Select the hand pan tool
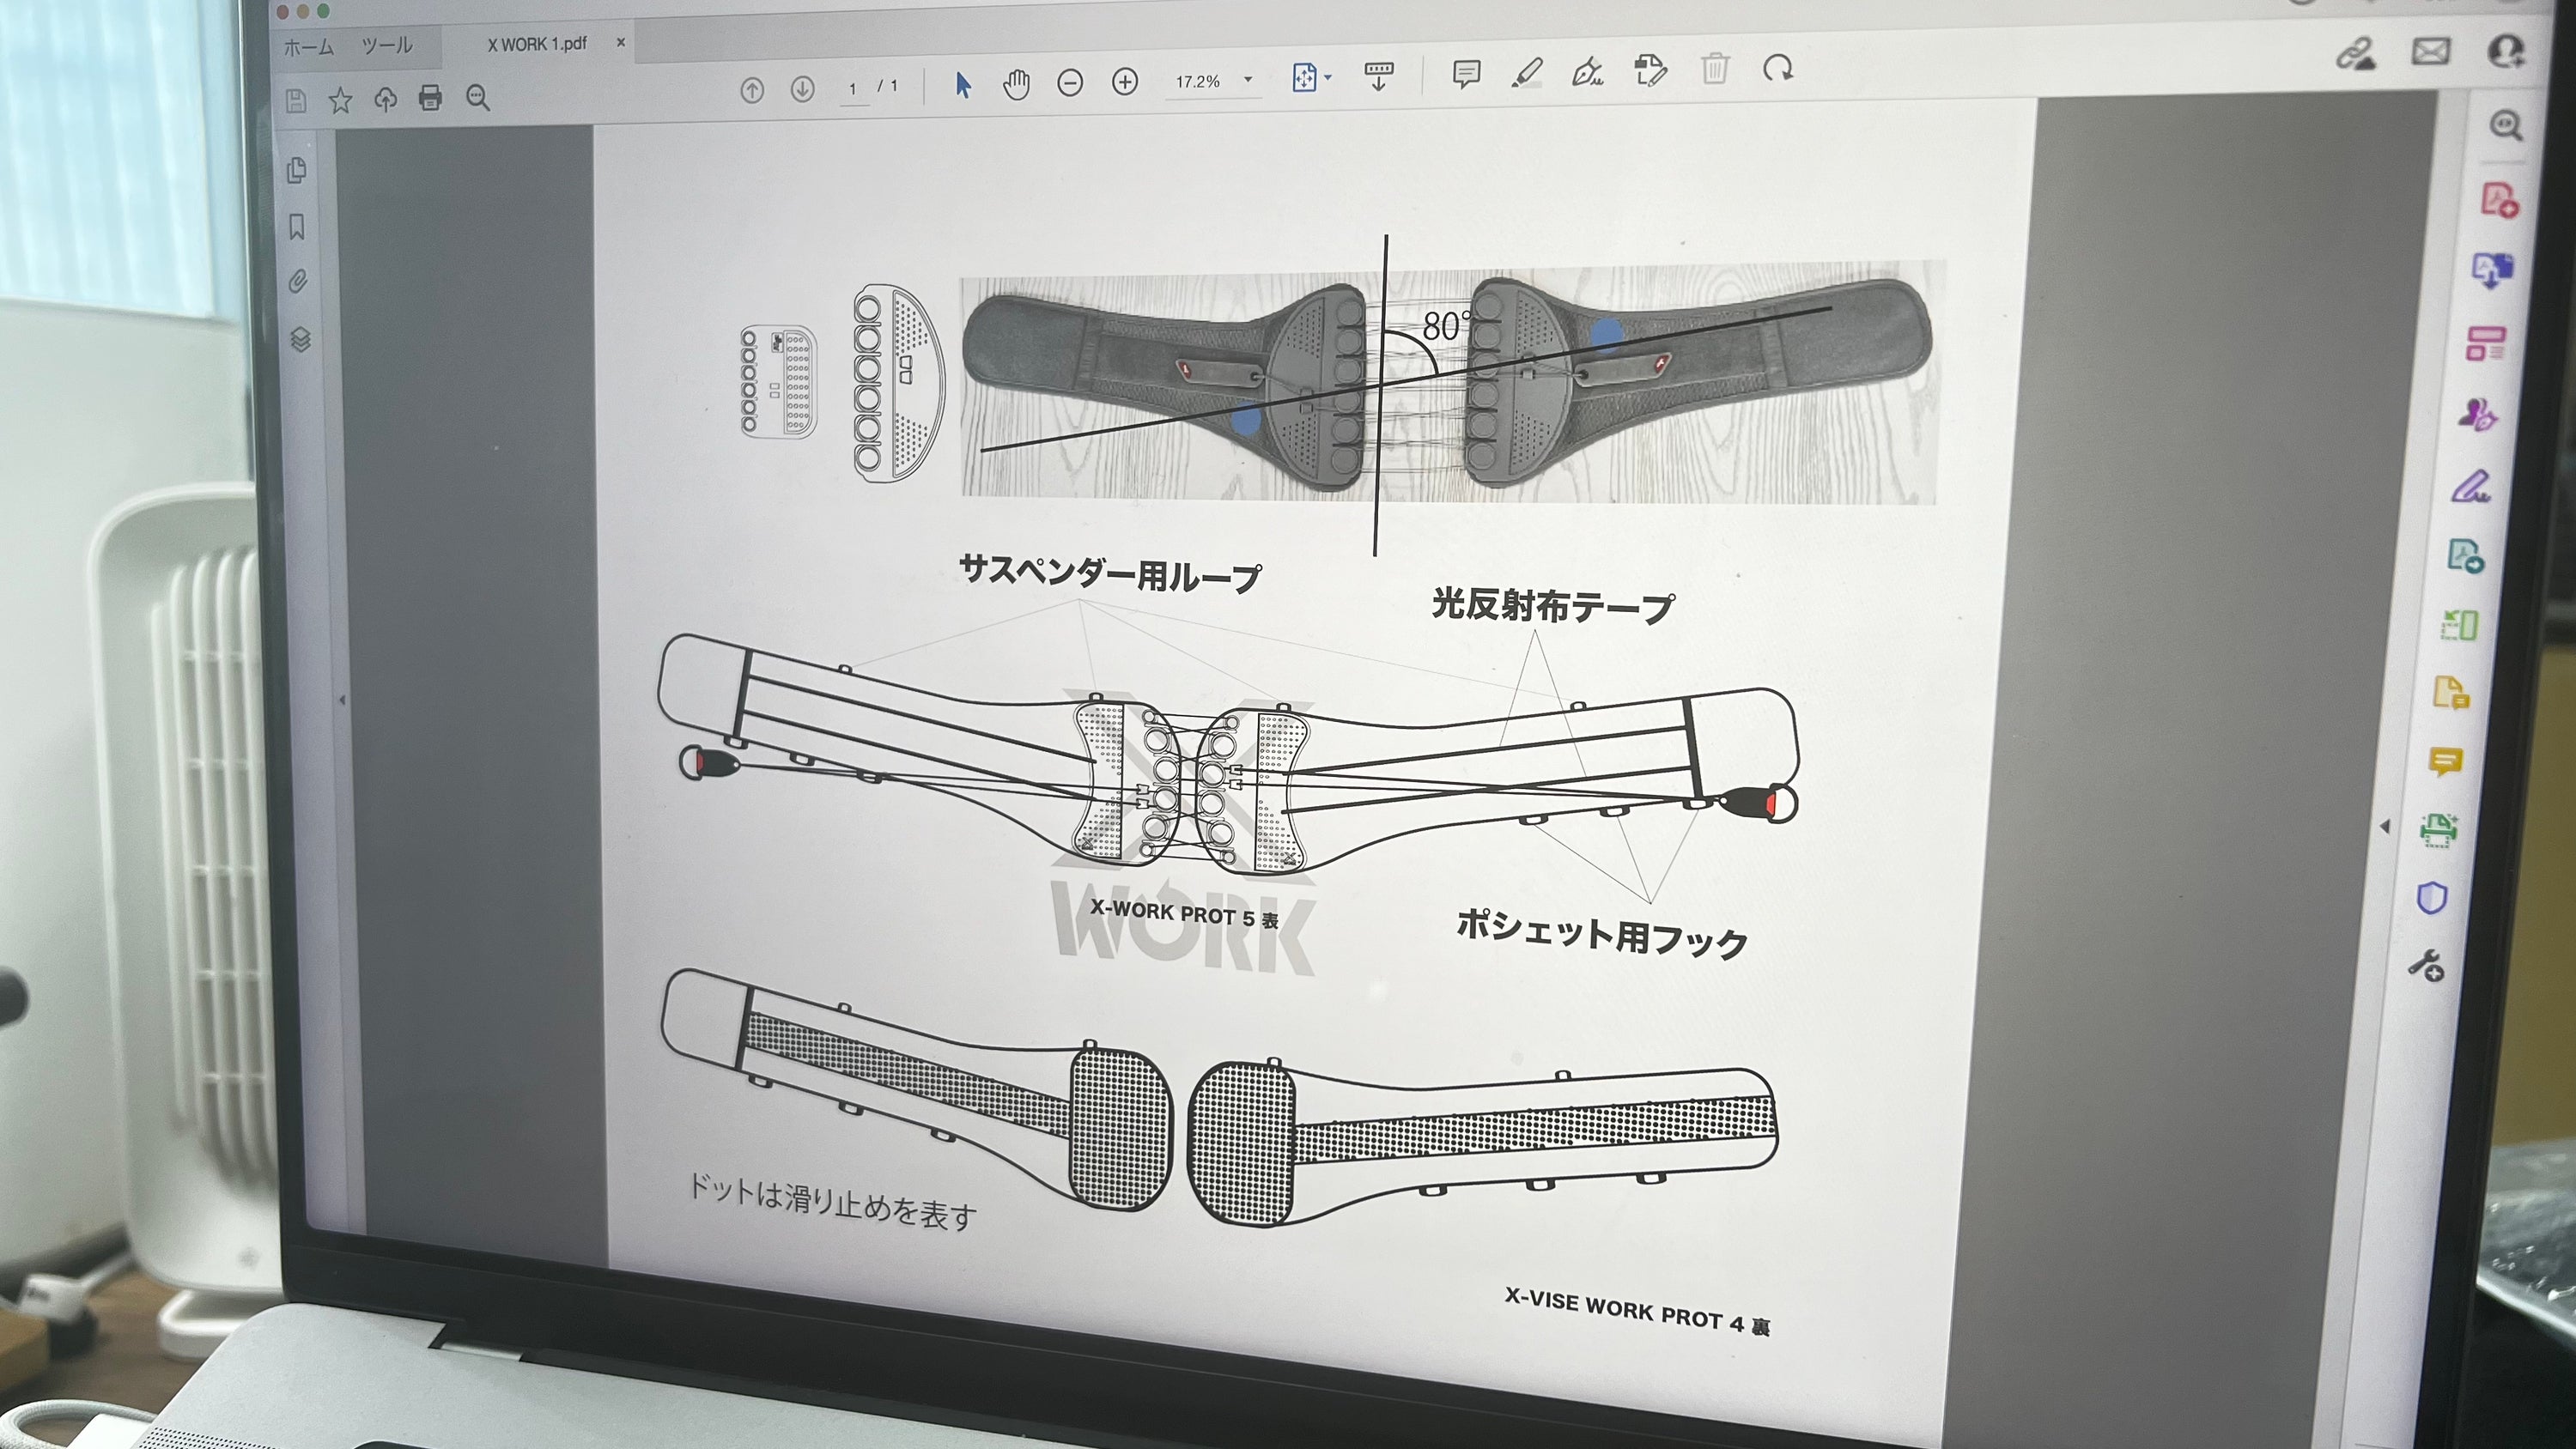 (1016, 84)
